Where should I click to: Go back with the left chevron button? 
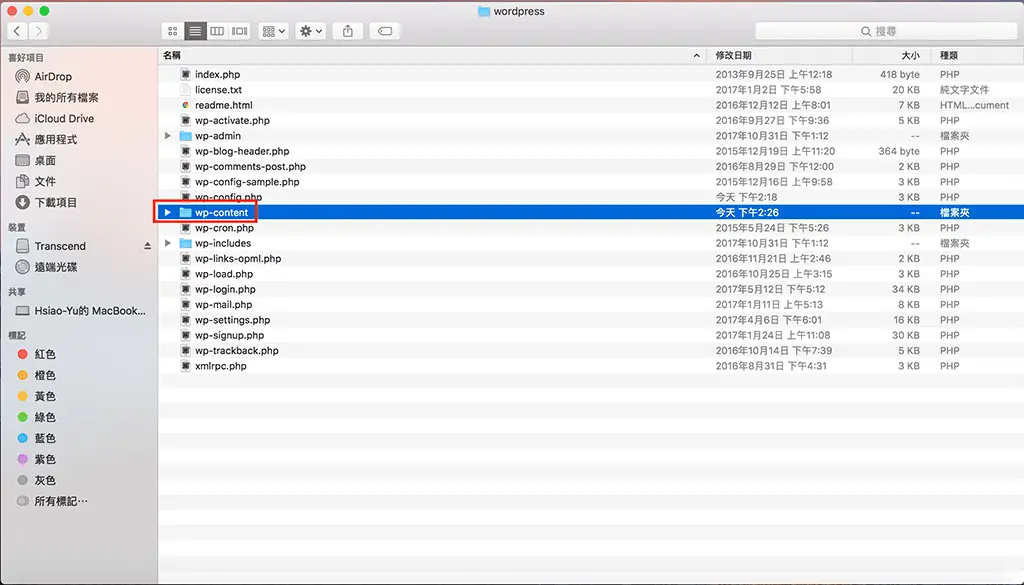point(17,31)
